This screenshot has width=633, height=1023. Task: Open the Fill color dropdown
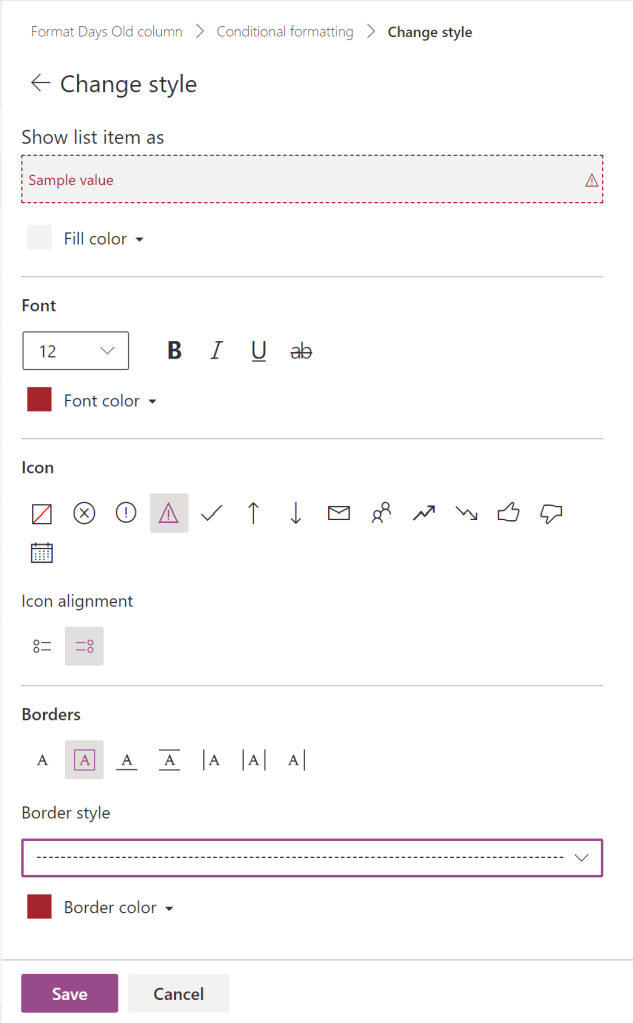(102, 239)
